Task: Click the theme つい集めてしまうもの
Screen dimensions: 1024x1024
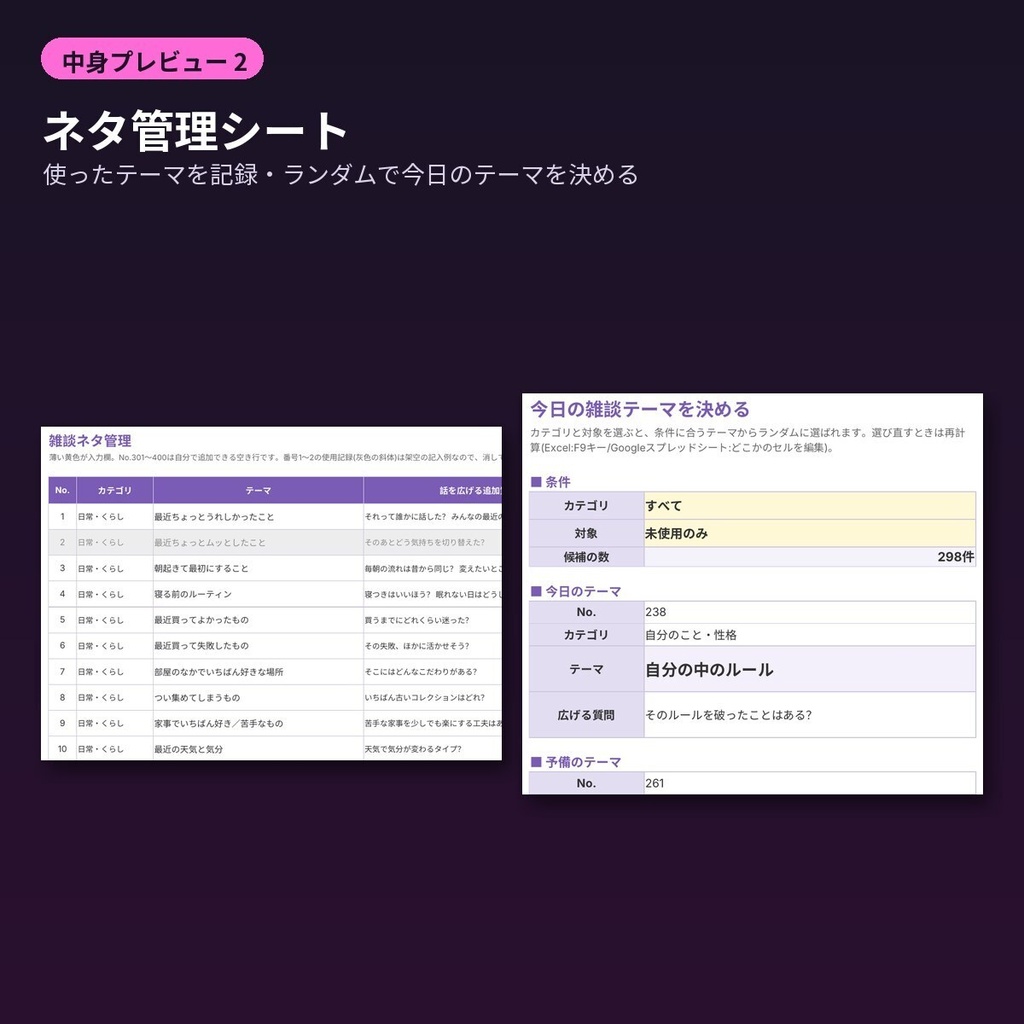Action: 197,697
